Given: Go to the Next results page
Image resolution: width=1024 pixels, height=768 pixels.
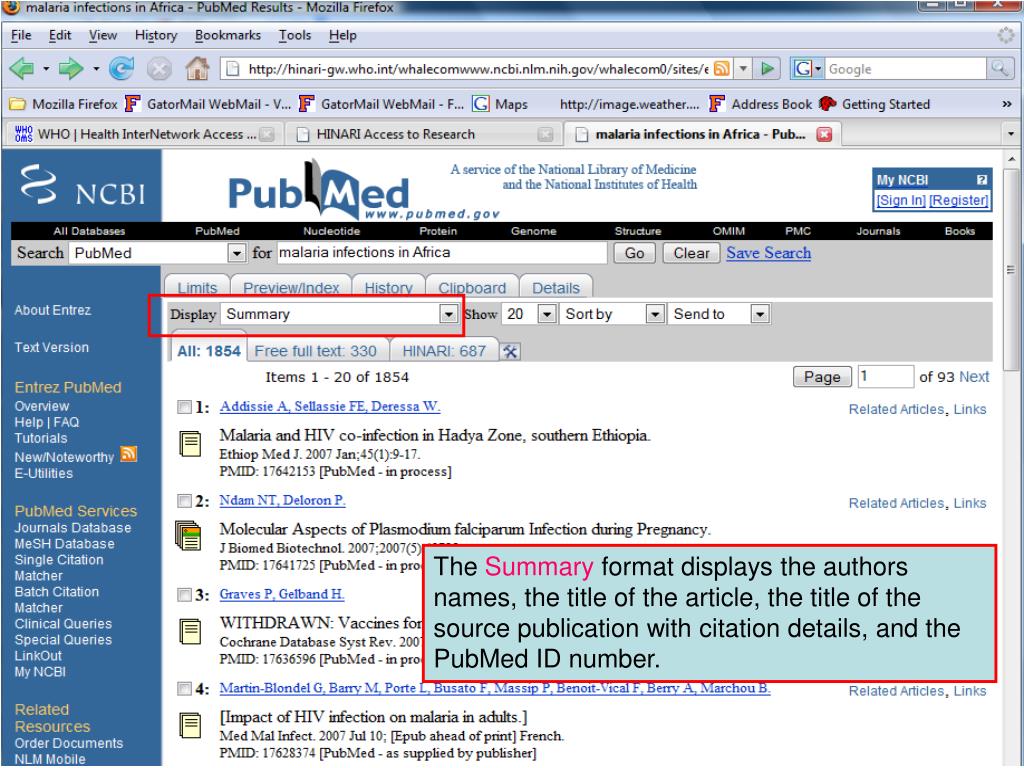Looking at the screenshot, I should [x=974, y=377].
